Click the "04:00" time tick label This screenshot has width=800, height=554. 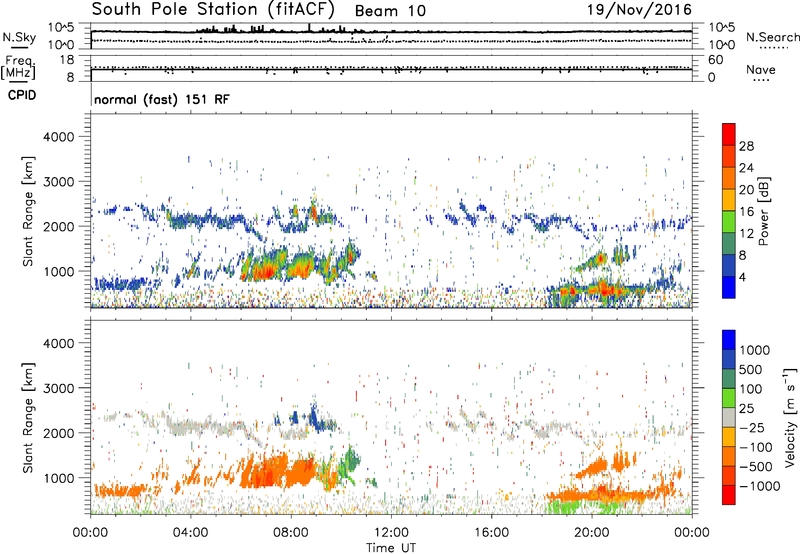click(190, 533)
